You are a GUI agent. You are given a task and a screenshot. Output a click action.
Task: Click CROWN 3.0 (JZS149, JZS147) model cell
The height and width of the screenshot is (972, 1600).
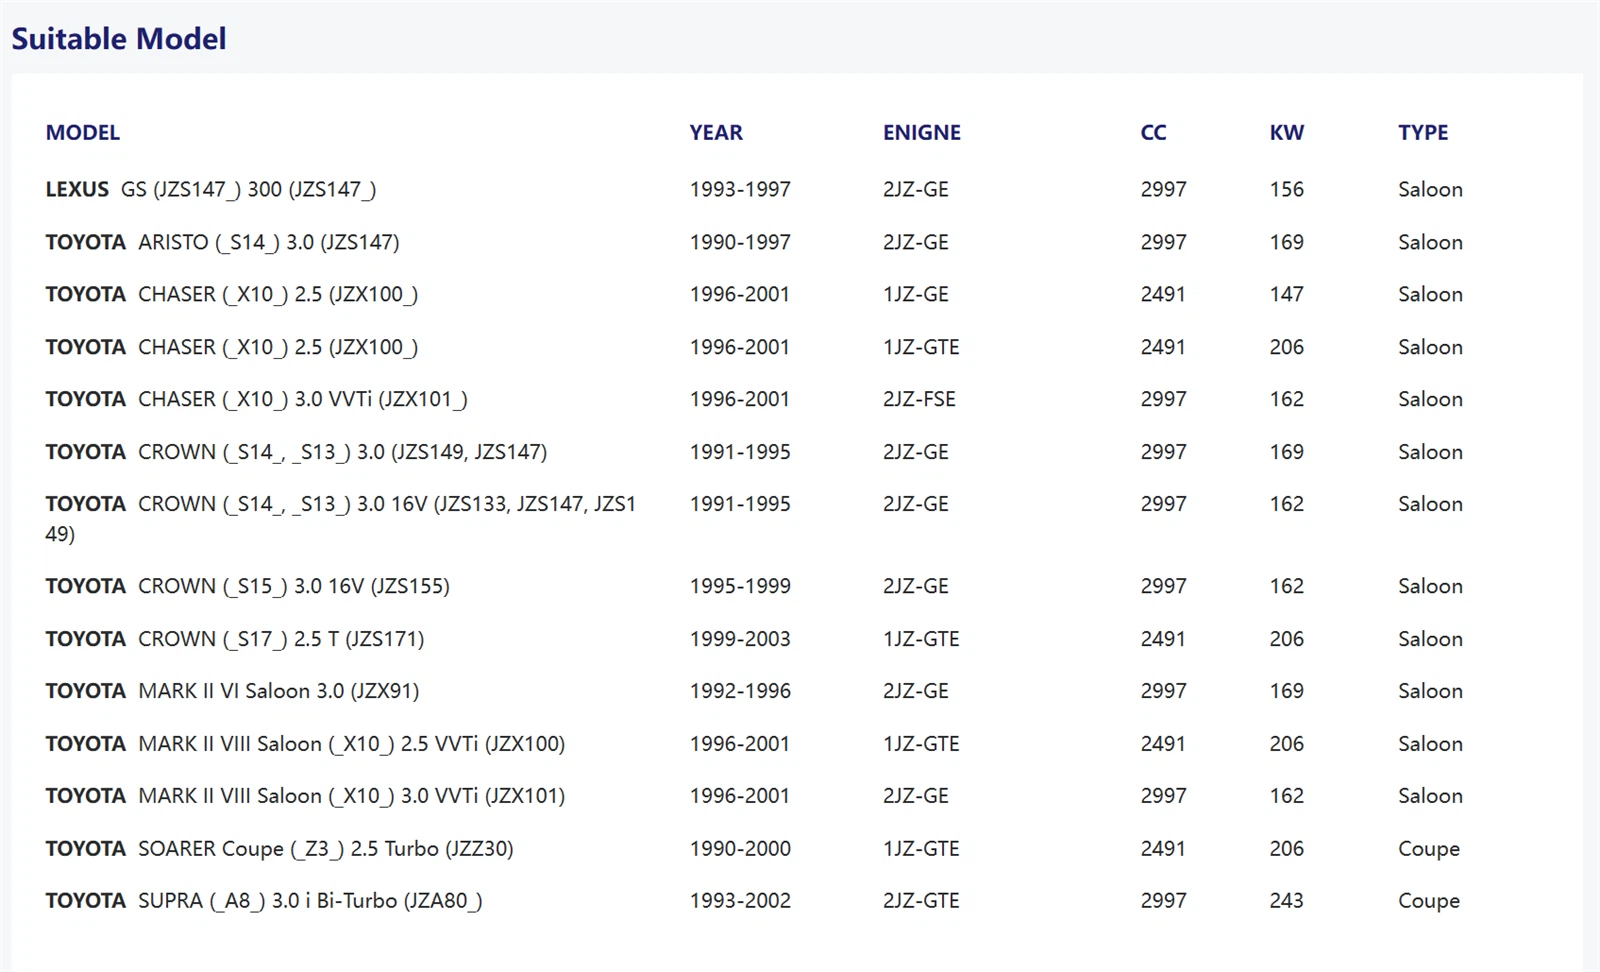click(296, 452)
